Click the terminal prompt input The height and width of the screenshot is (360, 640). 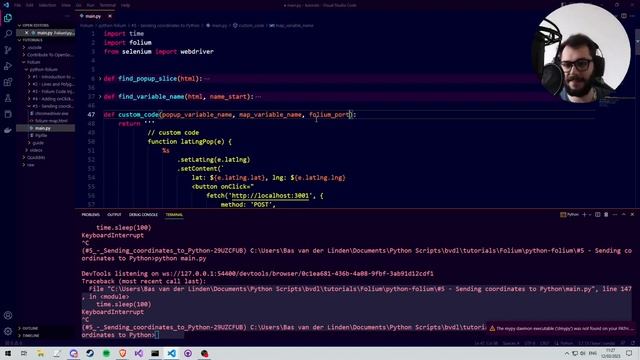(158, 335)
